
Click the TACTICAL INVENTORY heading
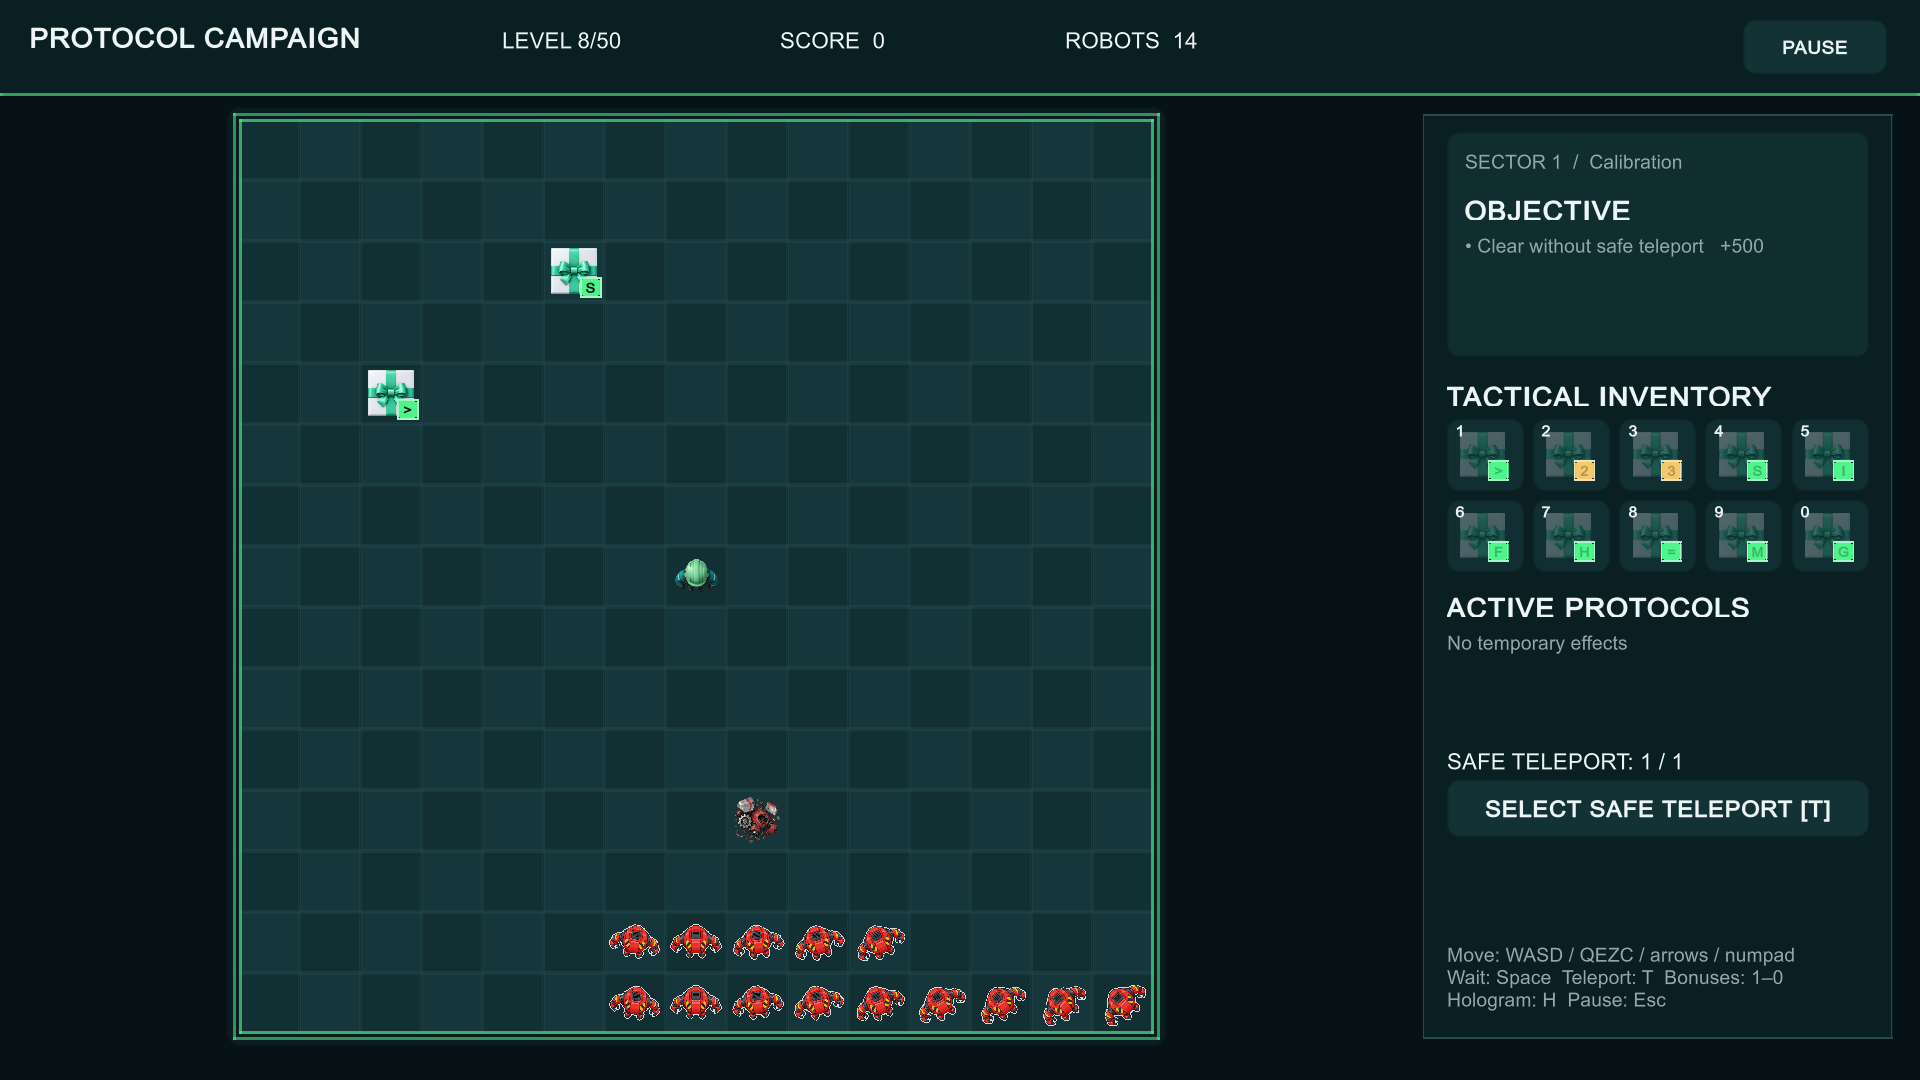point(1608,396)
